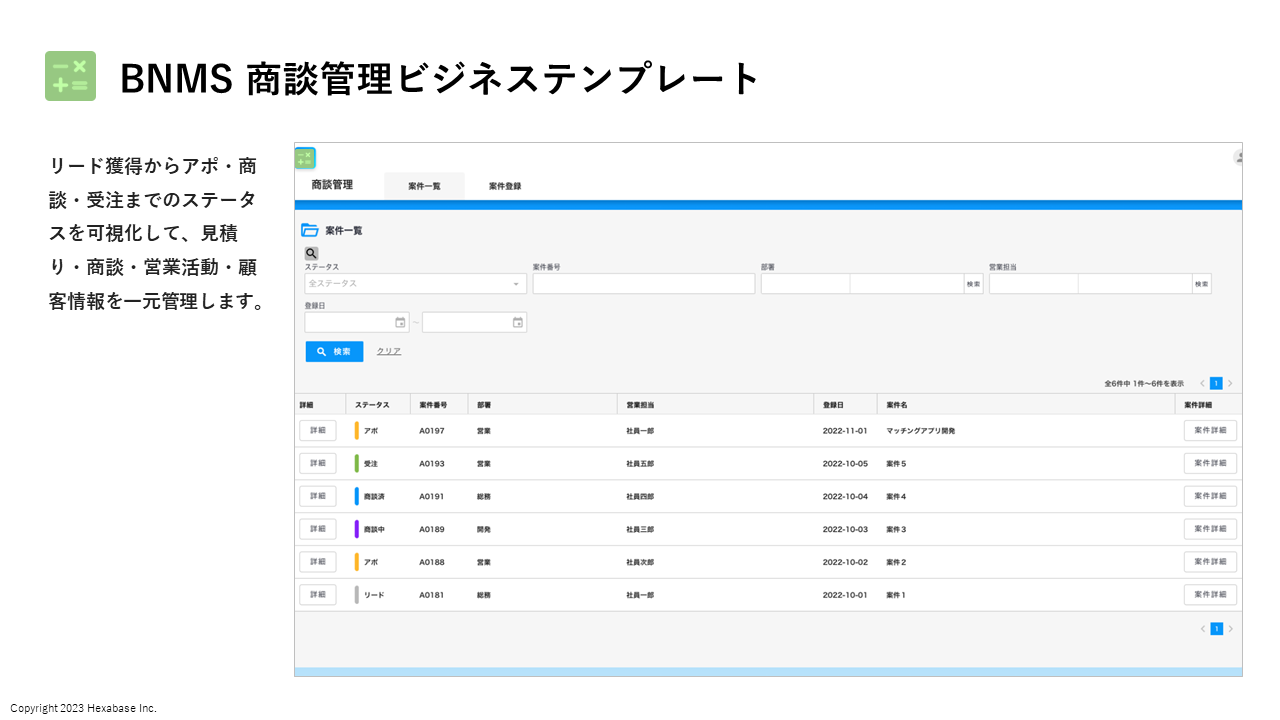
Task: Click the first 営業担当 input box
Action: (x=1033, y=284)
